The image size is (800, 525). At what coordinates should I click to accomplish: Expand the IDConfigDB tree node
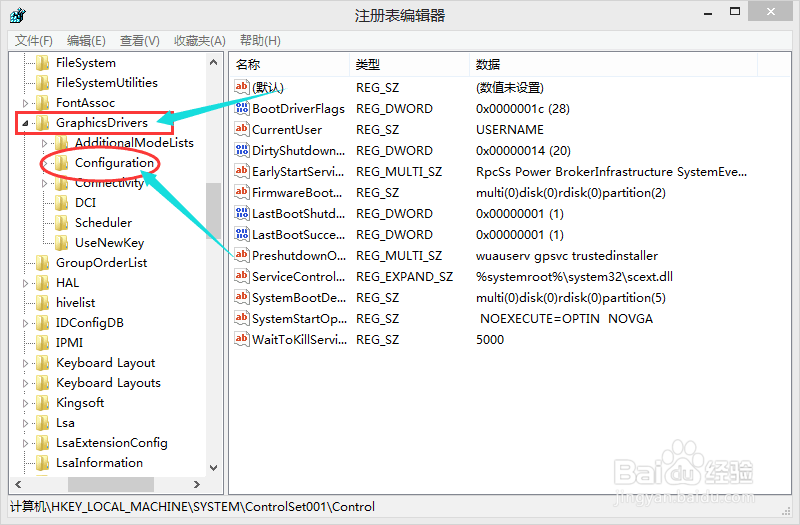click(26, 323)
